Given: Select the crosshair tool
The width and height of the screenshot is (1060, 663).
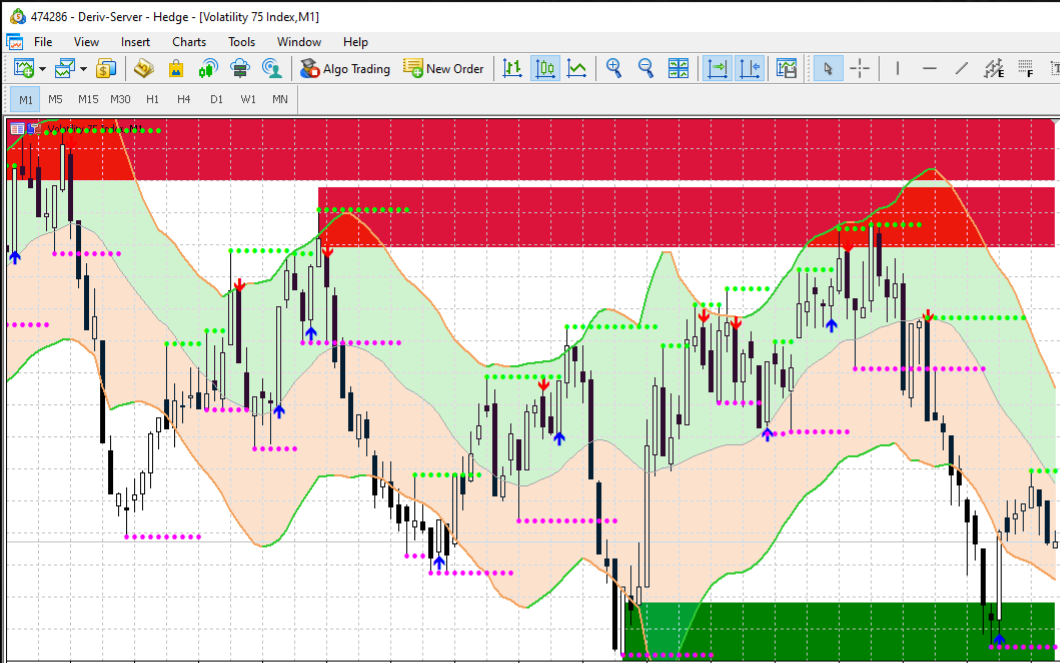Looking at the screenshot, I should tap(860, 68).
